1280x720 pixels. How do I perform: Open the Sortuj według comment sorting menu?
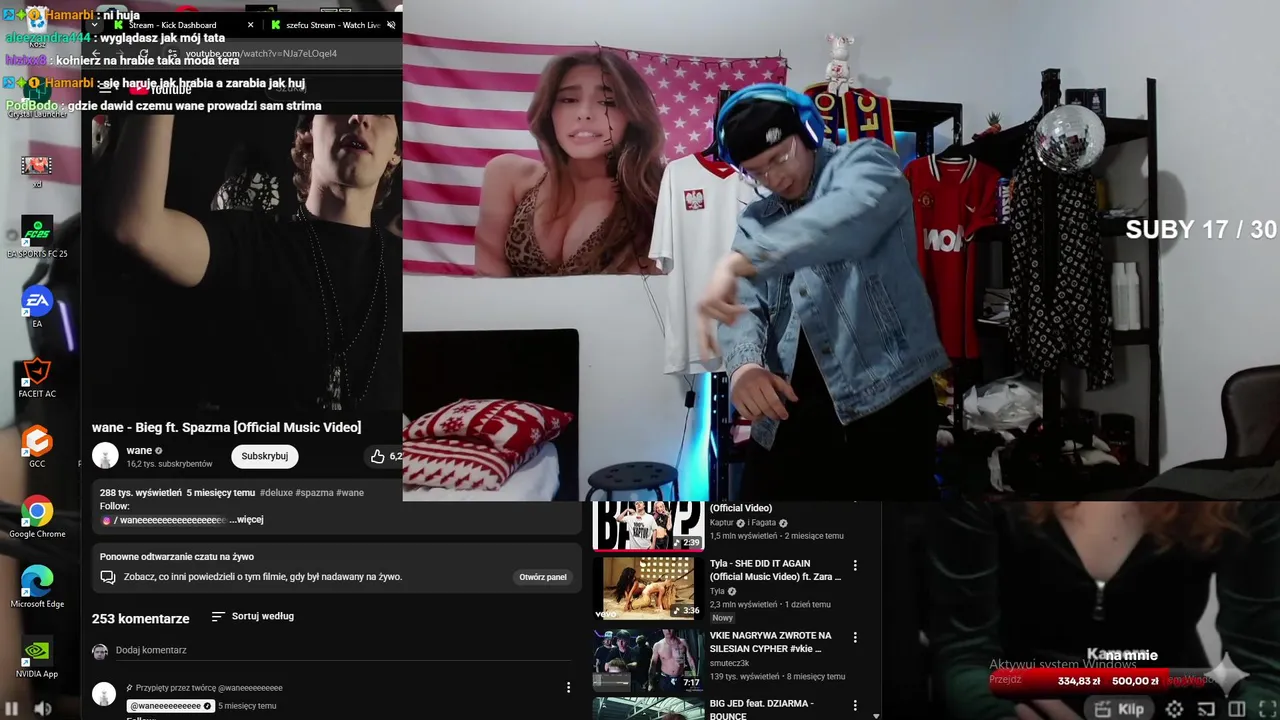tap(253, 616)
